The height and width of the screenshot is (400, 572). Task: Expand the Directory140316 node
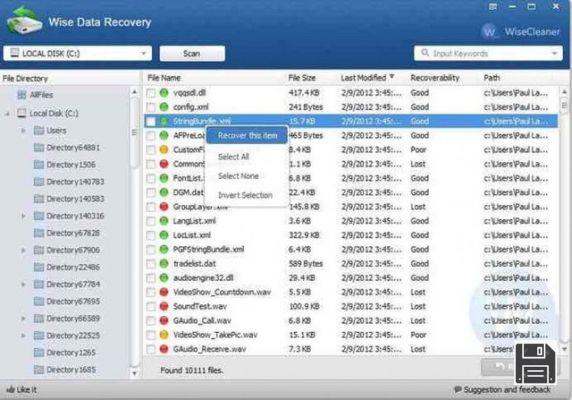click(23, 216)
